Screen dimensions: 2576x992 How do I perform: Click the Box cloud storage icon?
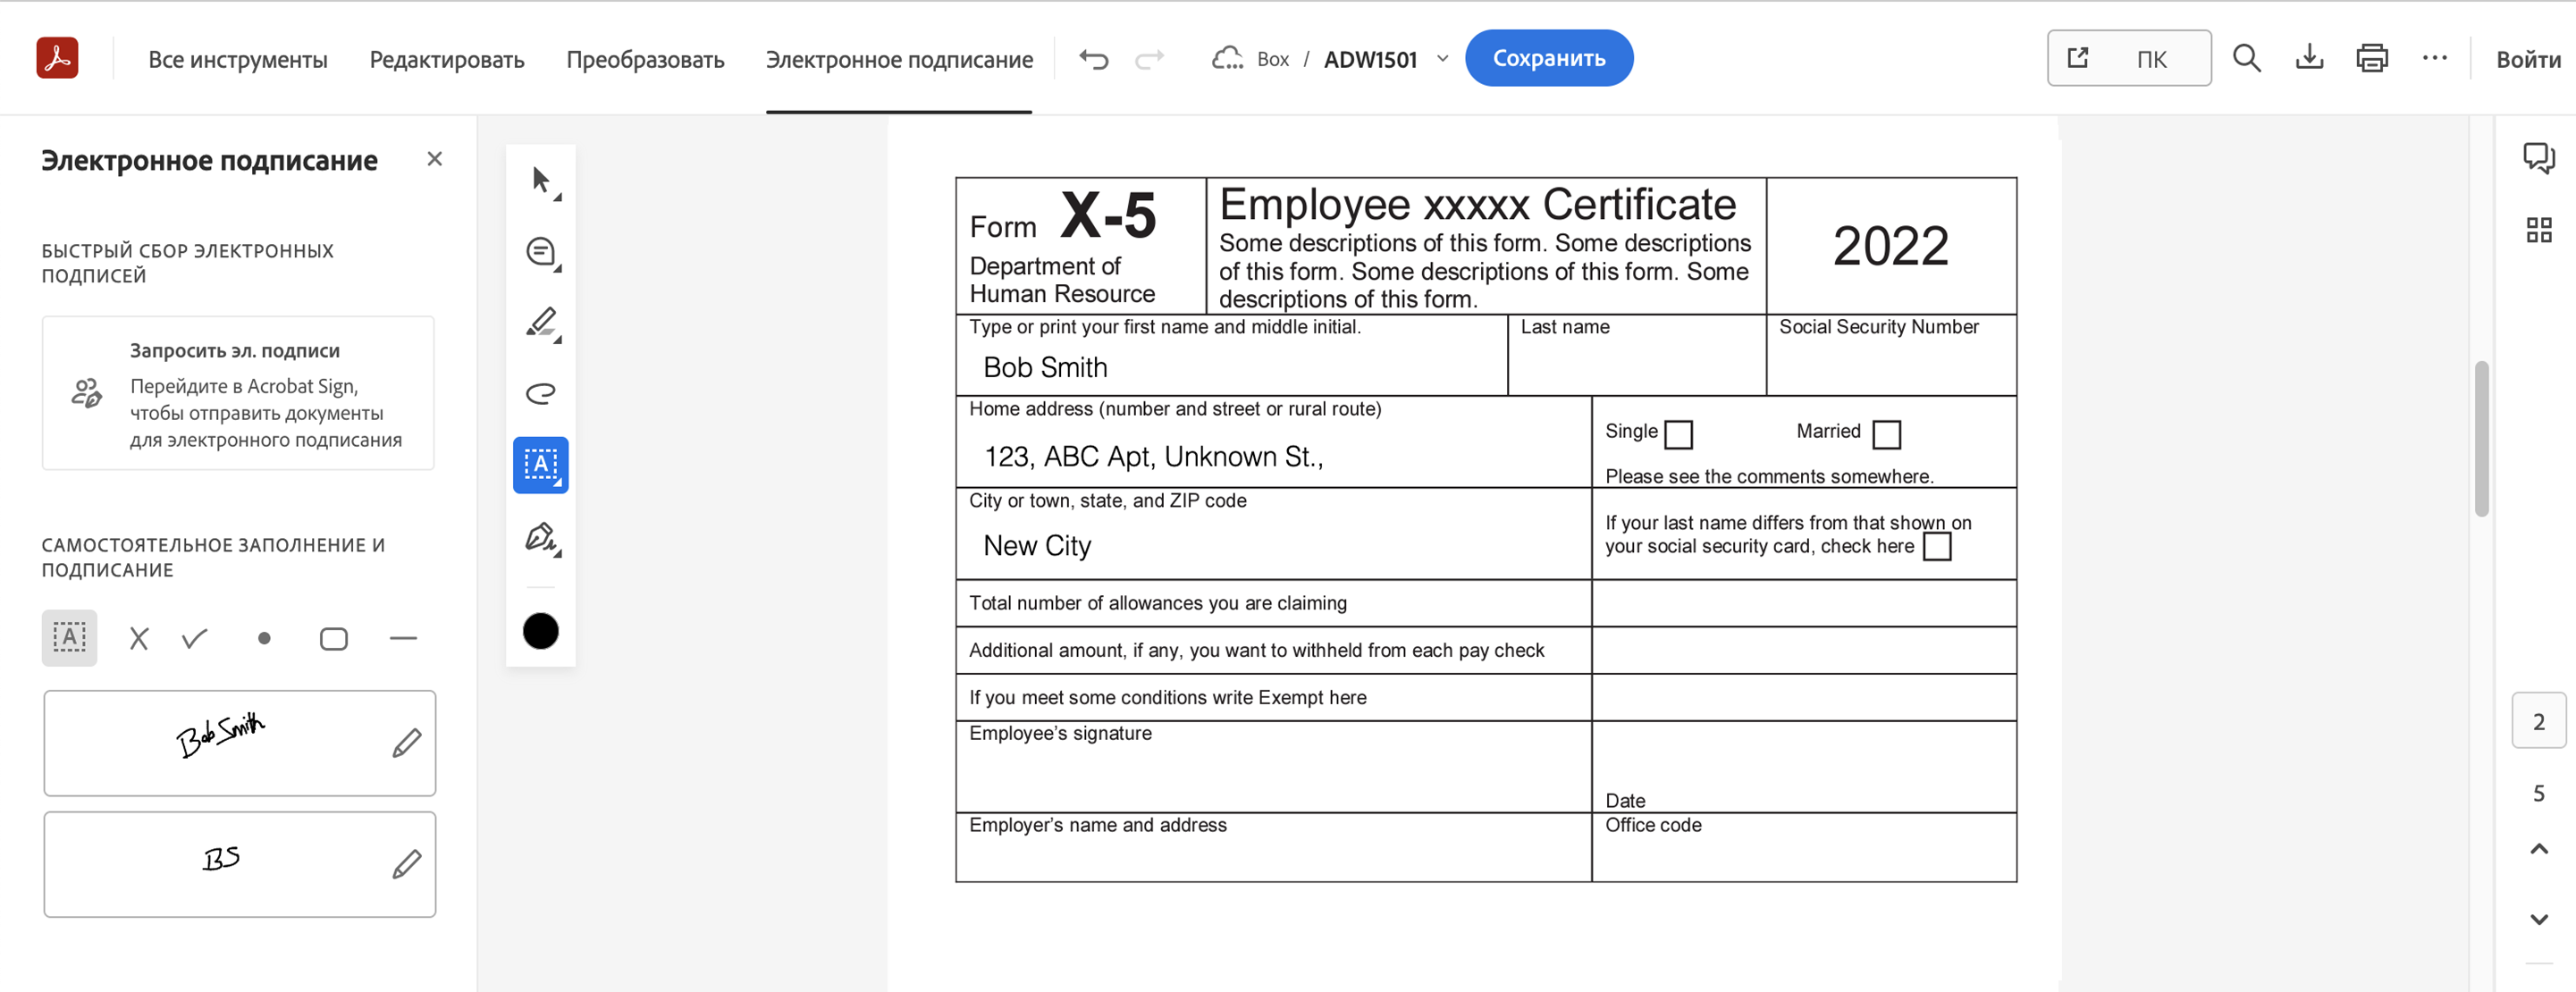pyautogui.click(x=1227, y=58)
